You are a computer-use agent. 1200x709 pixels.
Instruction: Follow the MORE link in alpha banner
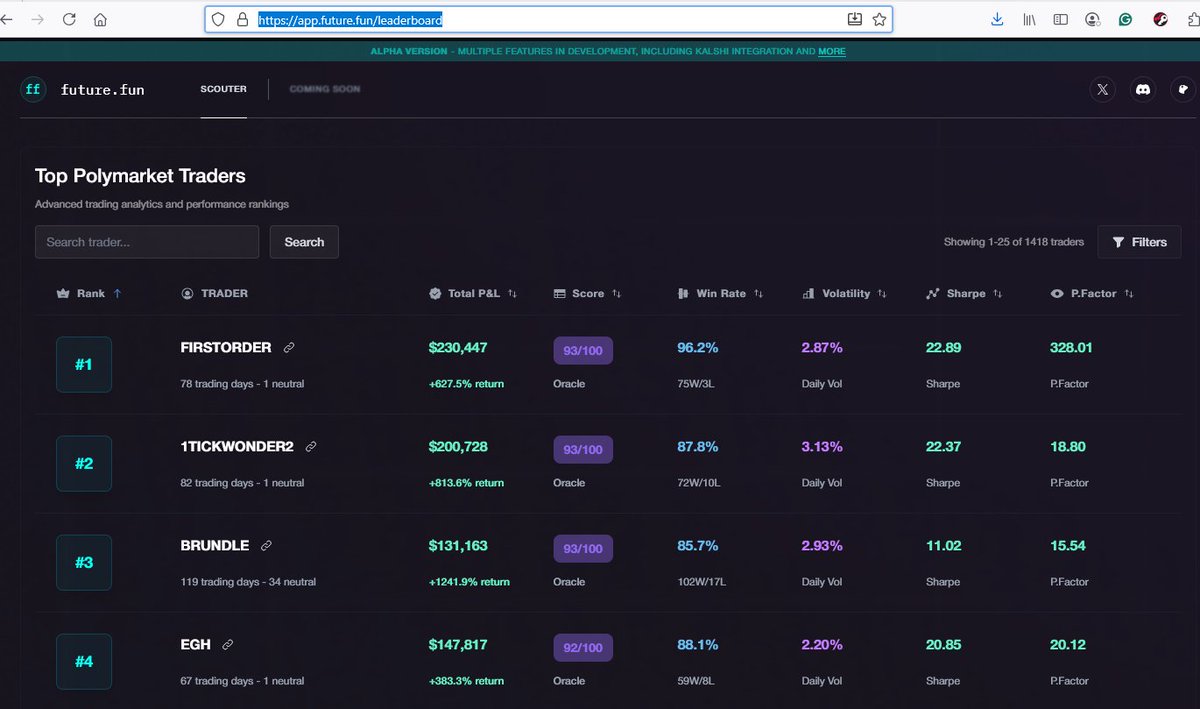pyautogui.click(x=832, y=51)
